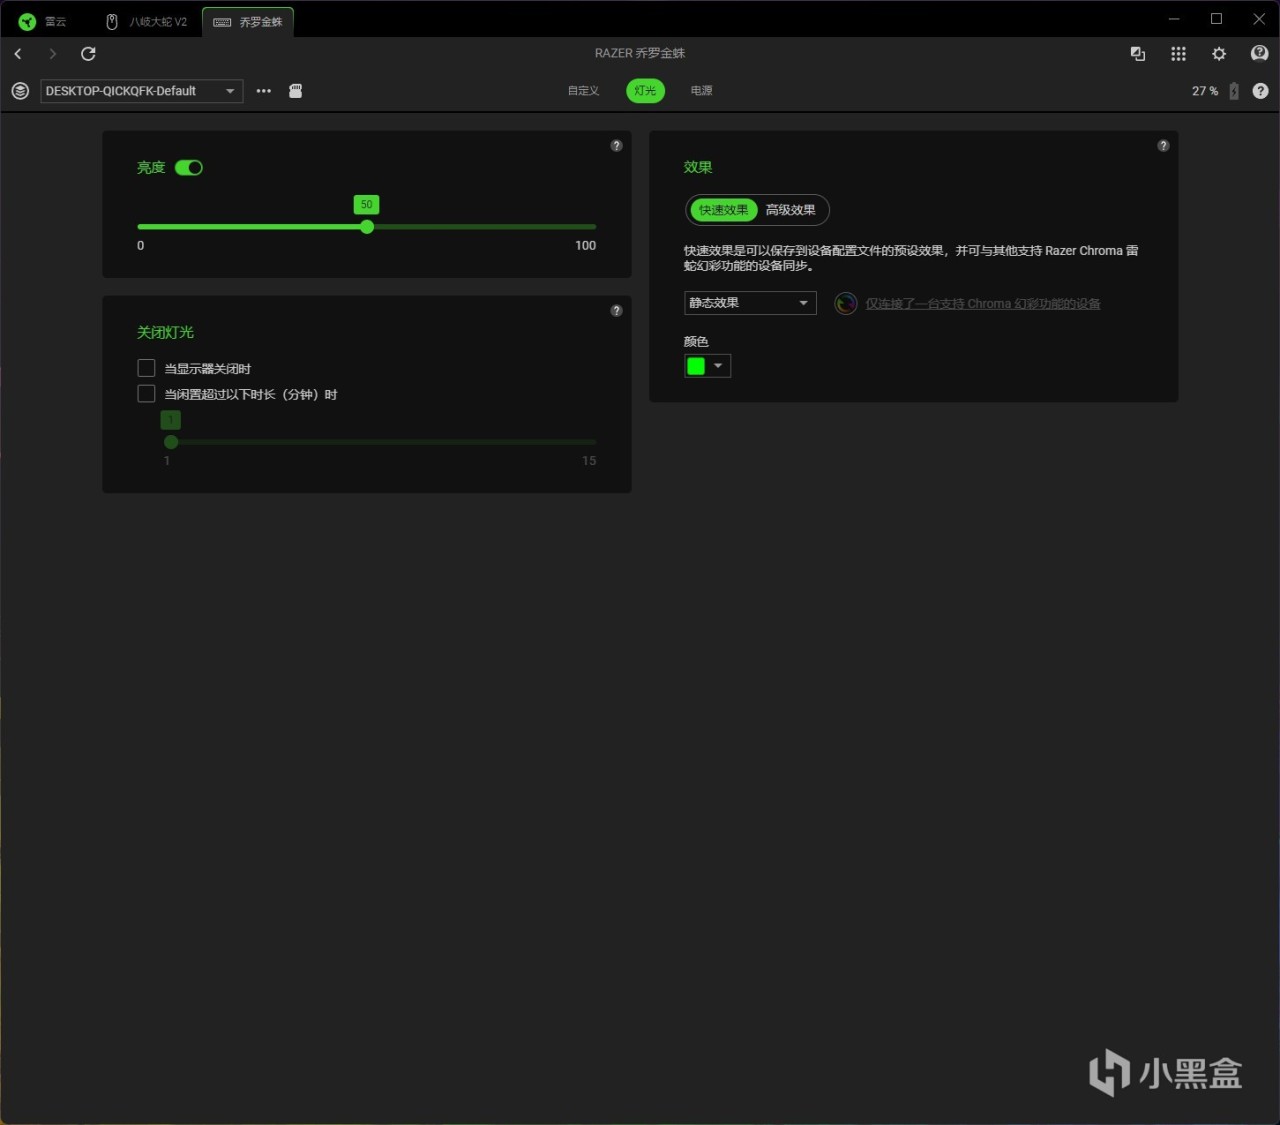Image resolution: width=1280 pixels, height=1125 pixels.
Task: Click the refresh icon
Action: (88, 54)
